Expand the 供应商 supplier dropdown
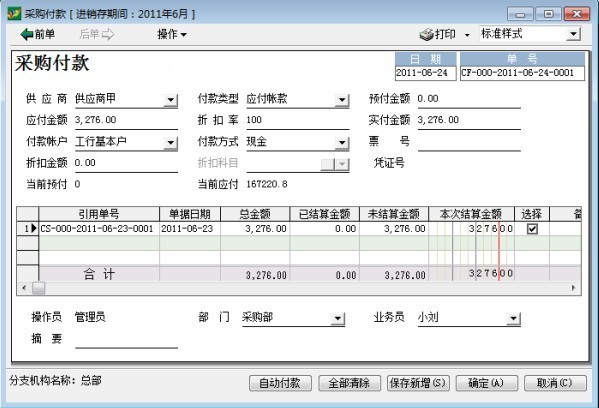The image size is (599, 408). 170,100
